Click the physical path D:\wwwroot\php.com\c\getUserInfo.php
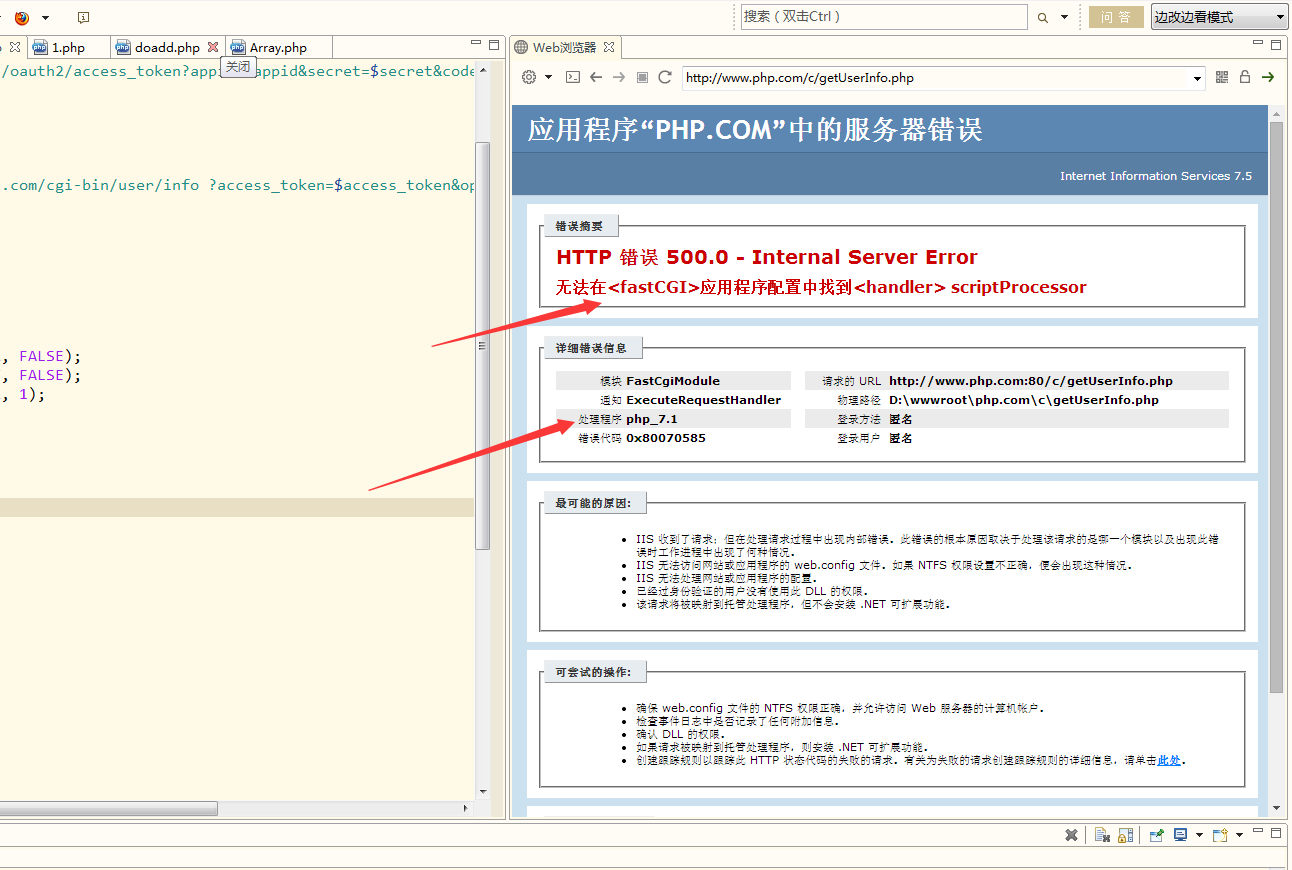Screen dimensions: 1292x870 click(1023, 400)
